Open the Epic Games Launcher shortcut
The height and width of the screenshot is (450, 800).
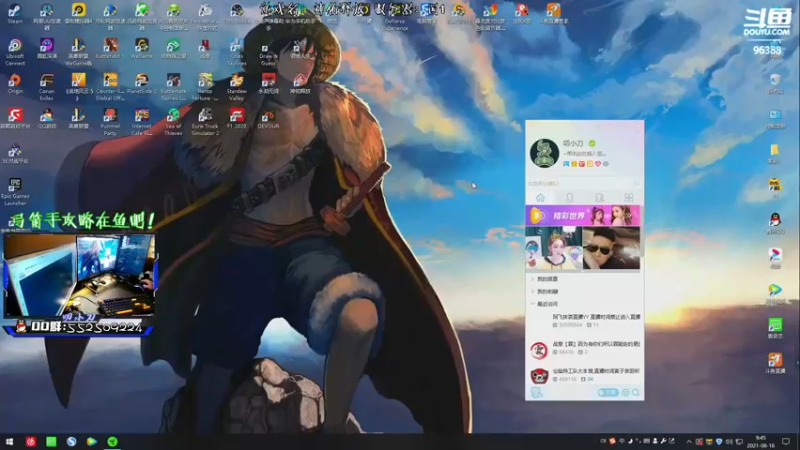click(15, 192)
